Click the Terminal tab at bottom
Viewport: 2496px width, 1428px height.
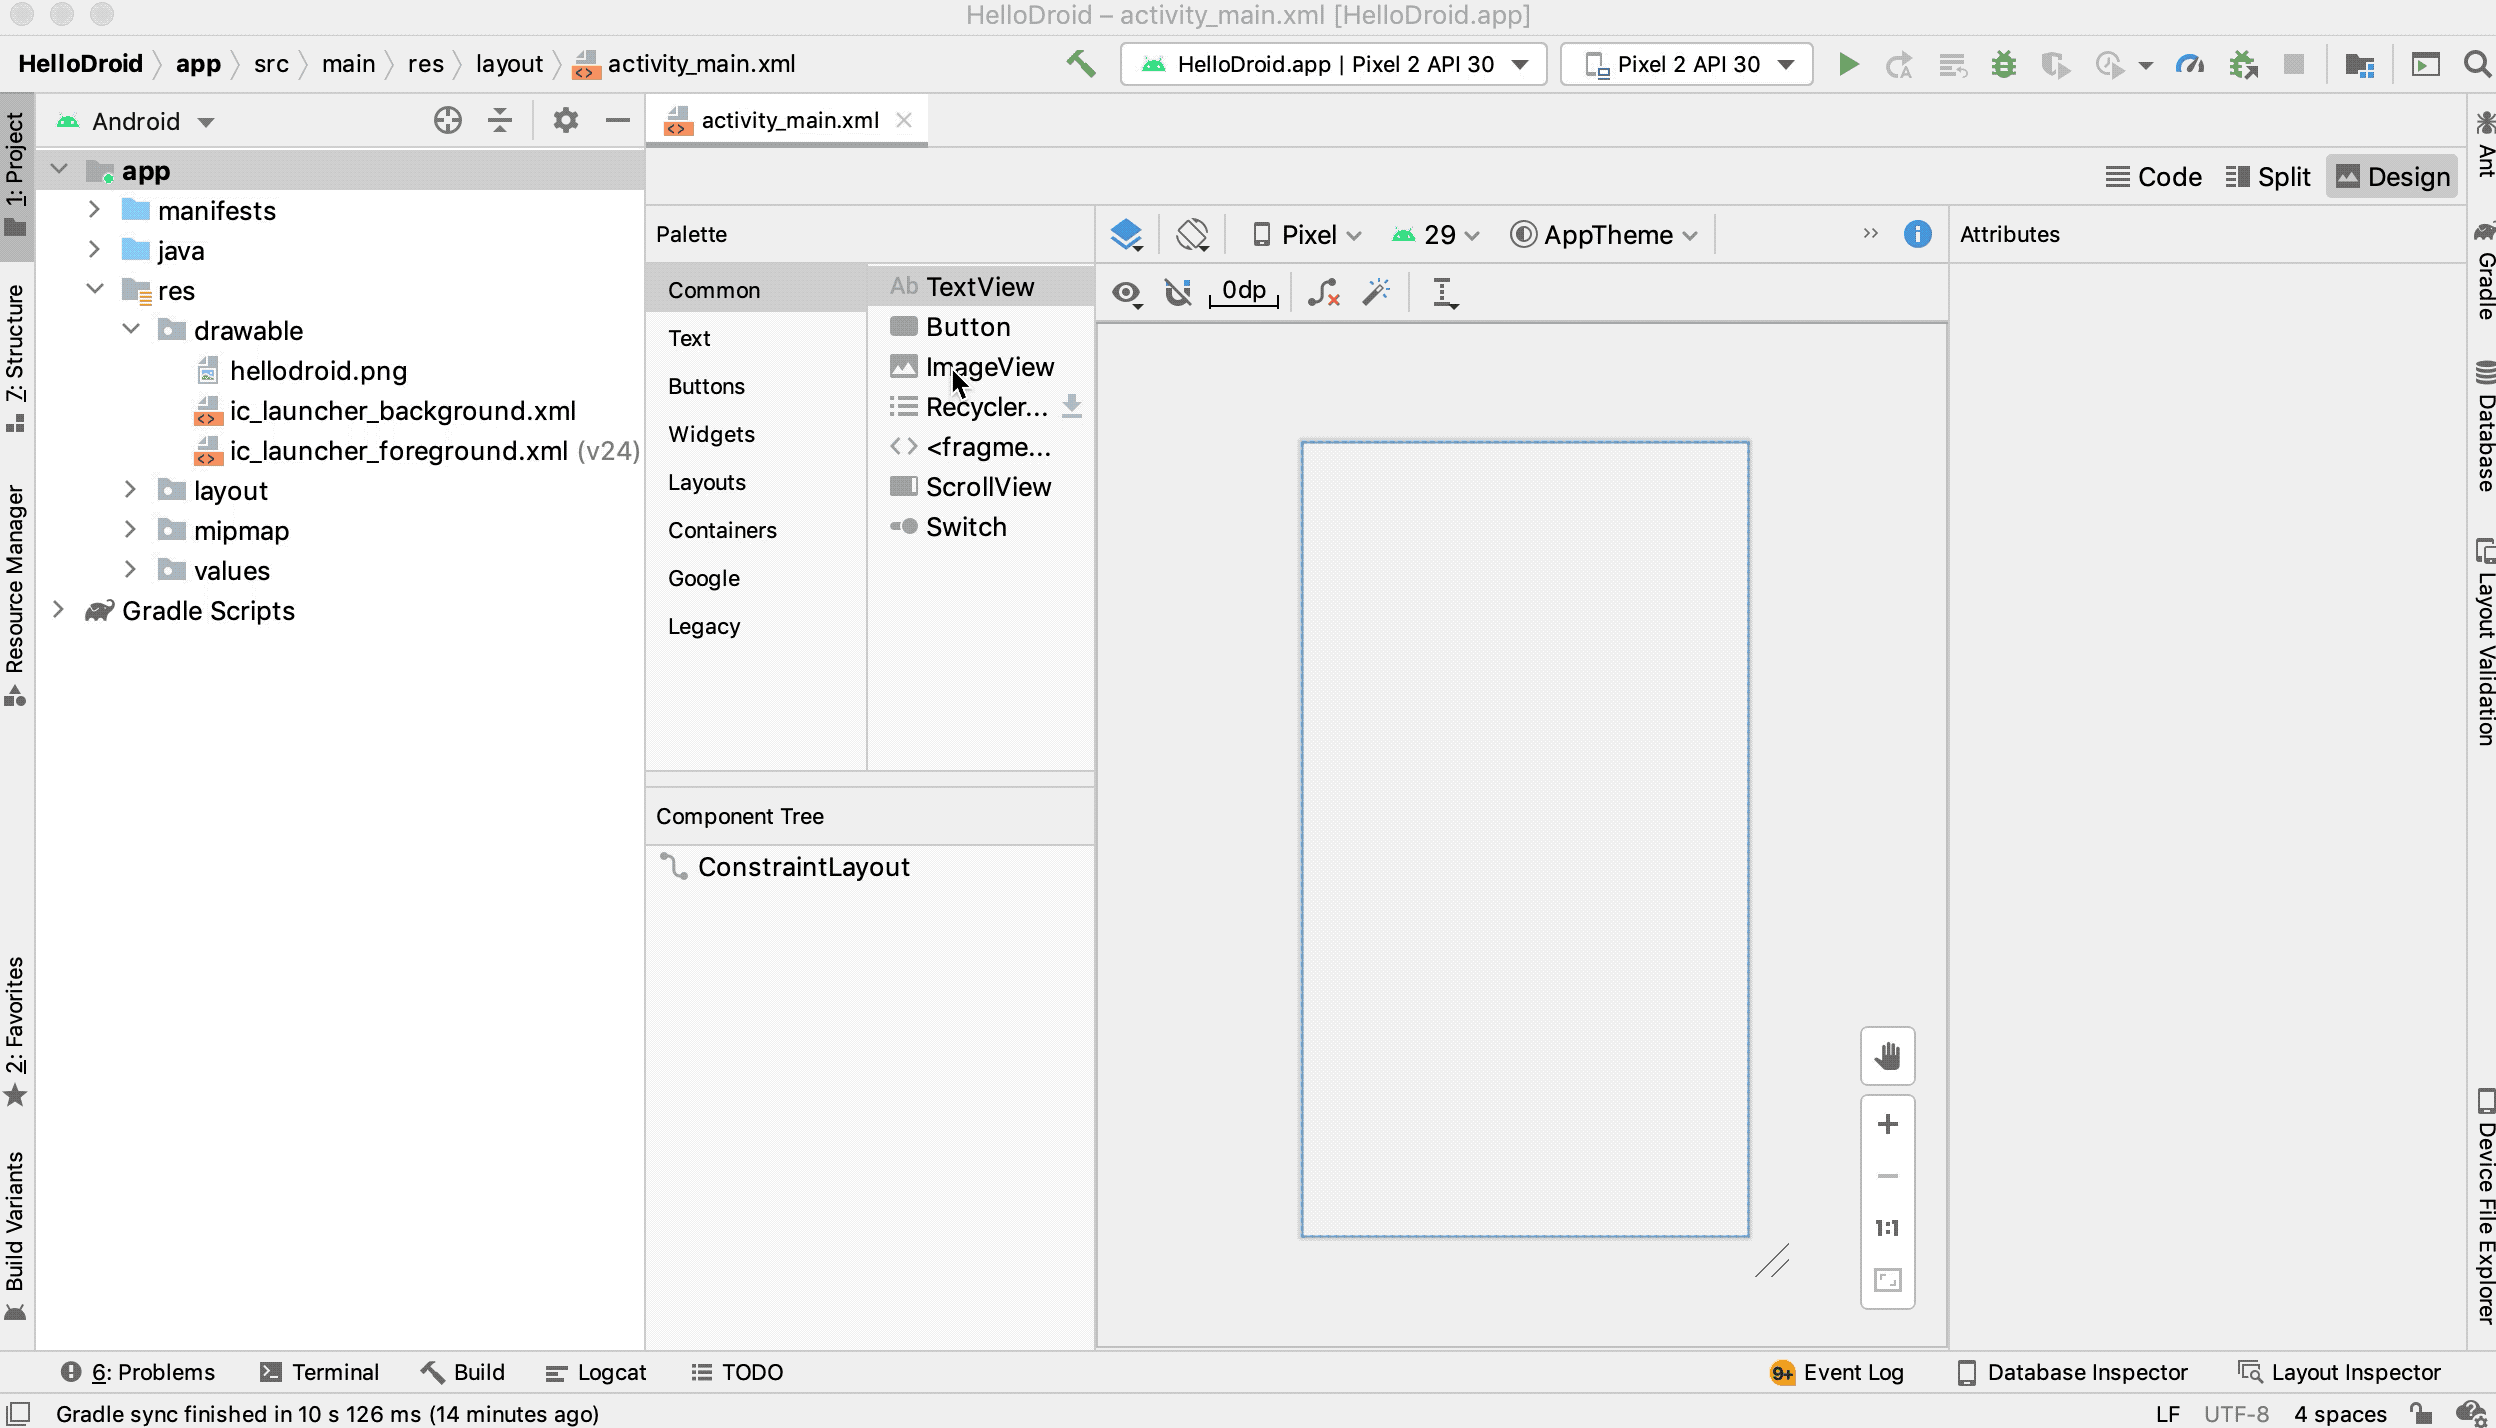point(317,1371)
